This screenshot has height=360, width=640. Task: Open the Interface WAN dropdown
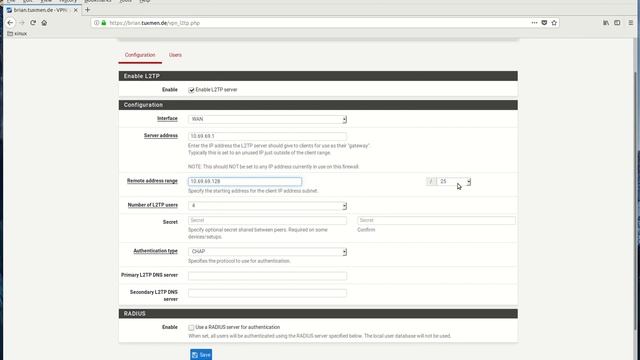267,119
